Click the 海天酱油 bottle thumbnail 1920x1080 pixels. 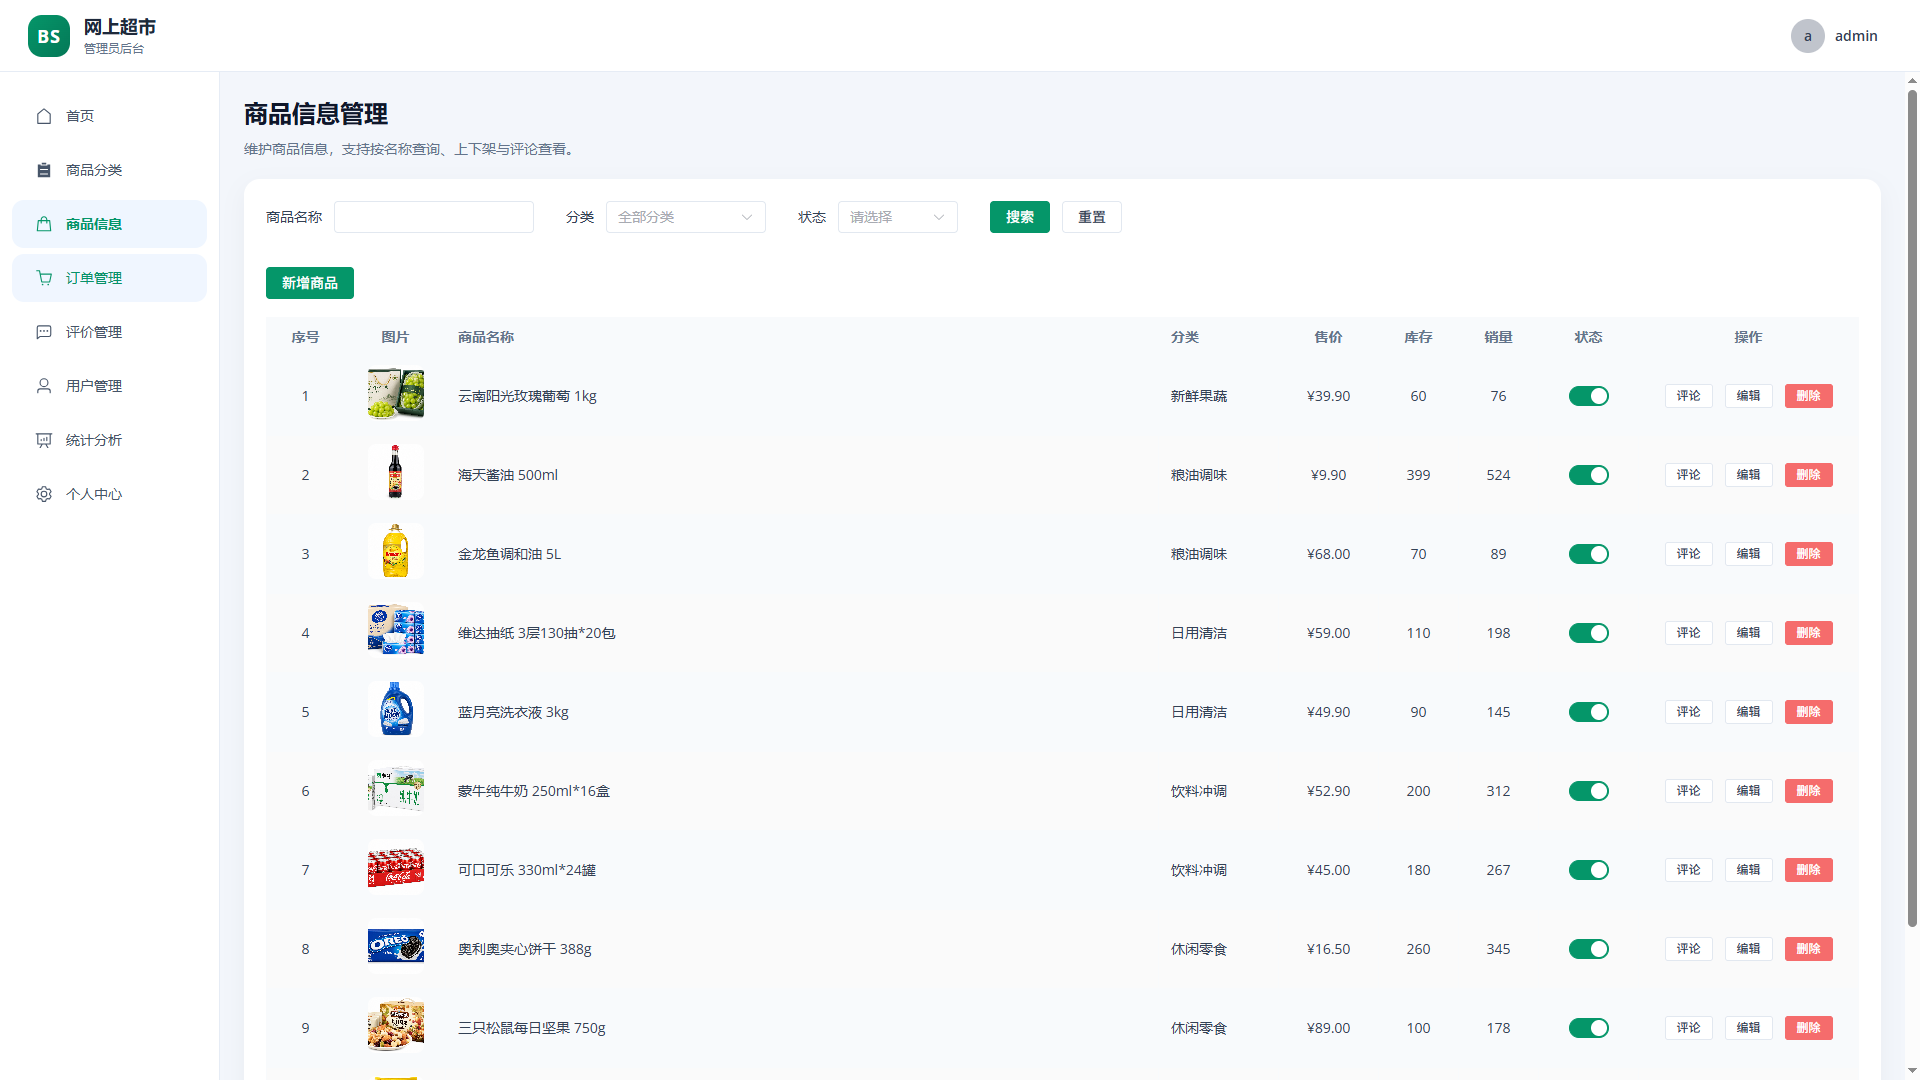pos(396,473)
